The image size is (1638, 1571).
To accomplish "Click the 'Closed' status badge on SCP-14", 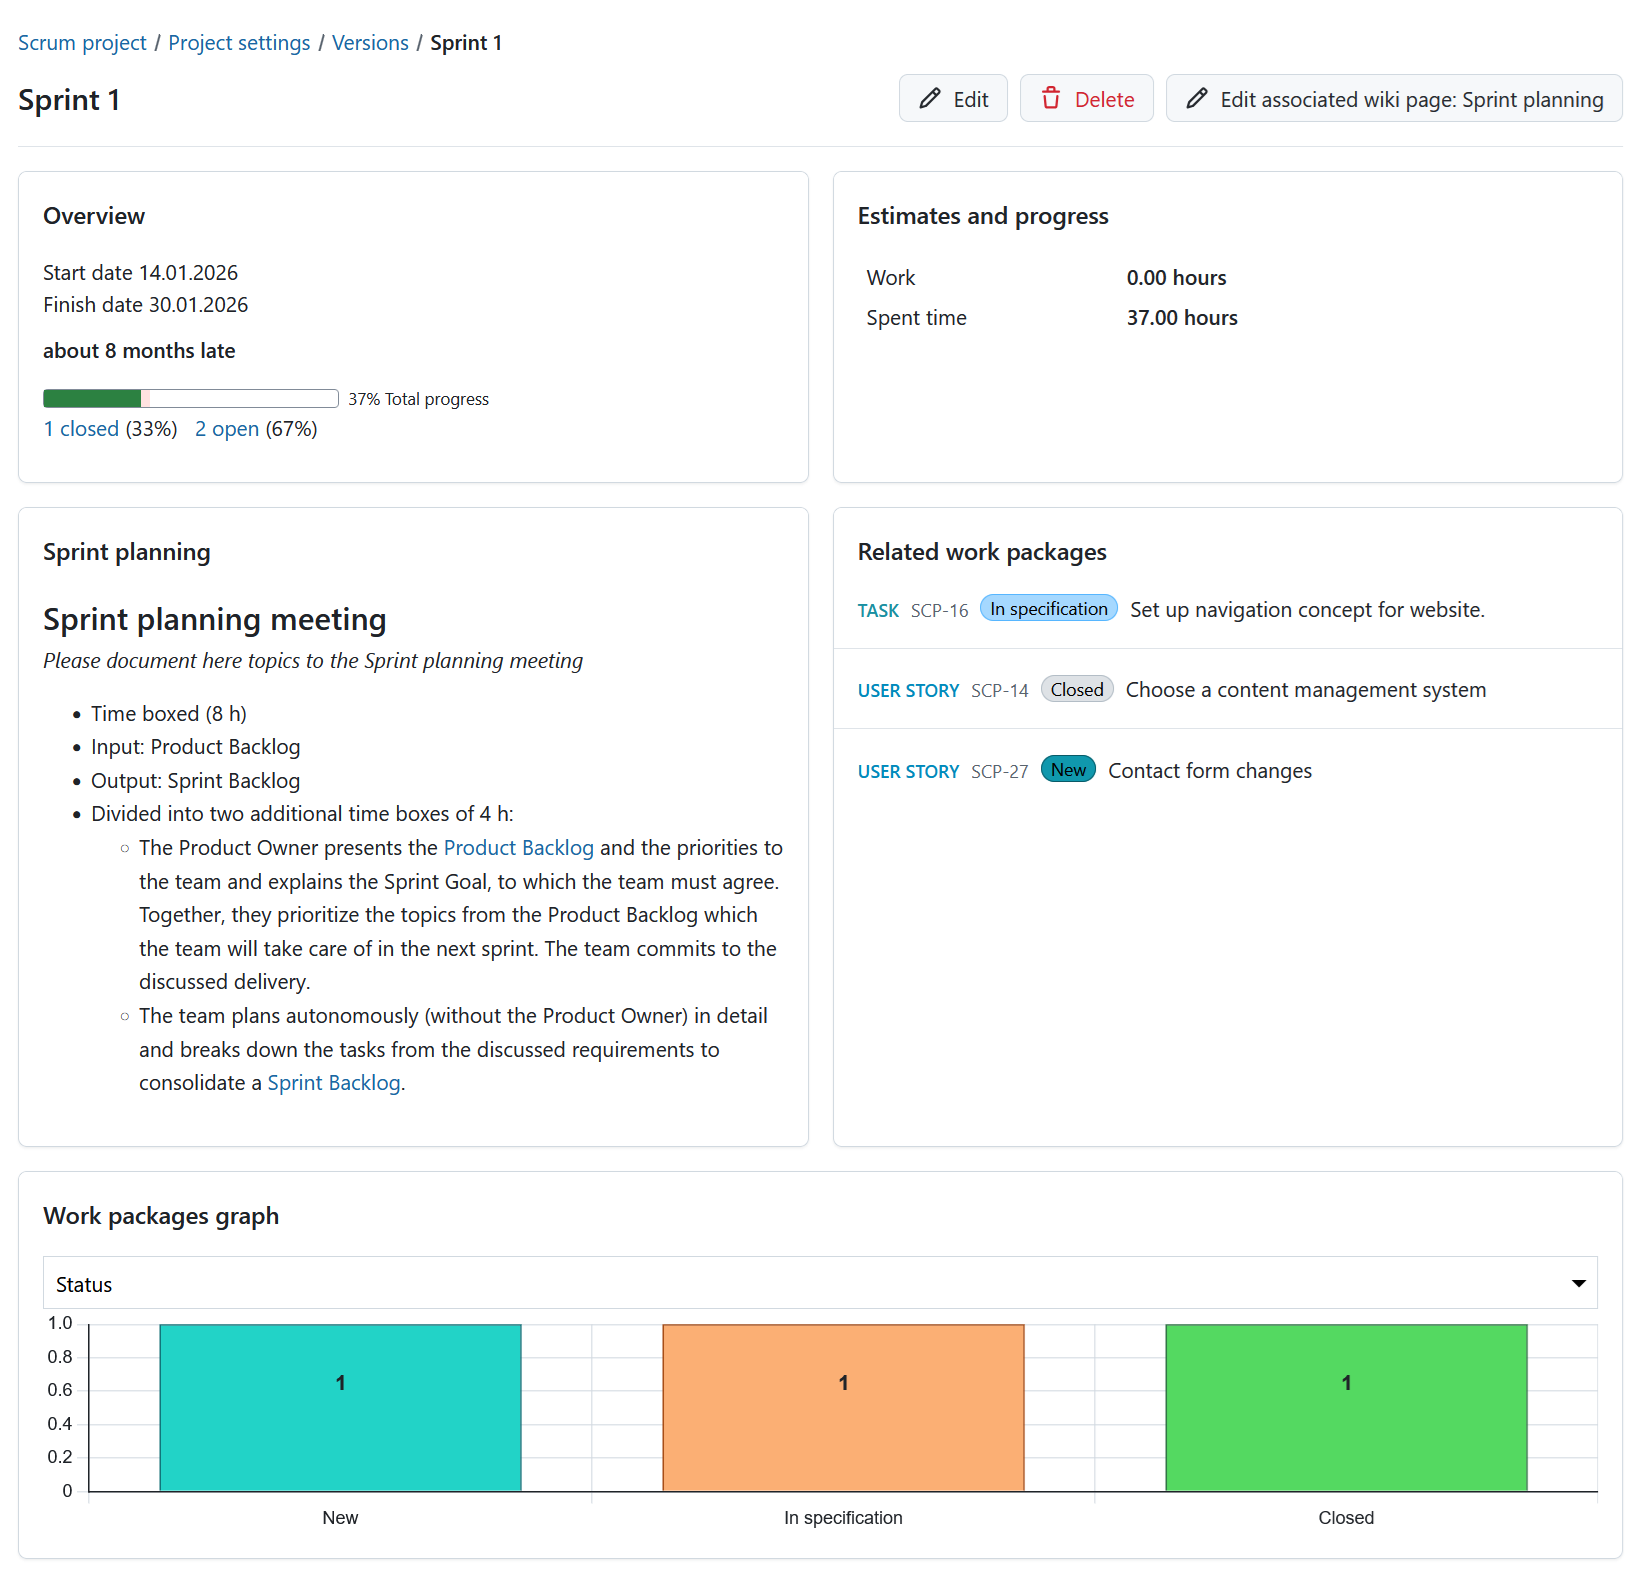I will pos(1077,689).
